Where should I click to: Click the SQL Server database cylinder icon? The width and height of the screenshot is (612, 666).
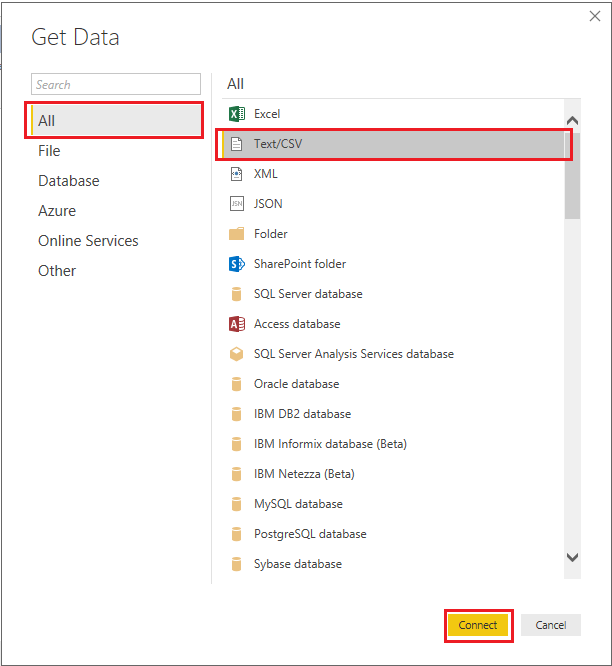[x=237, y=294]
